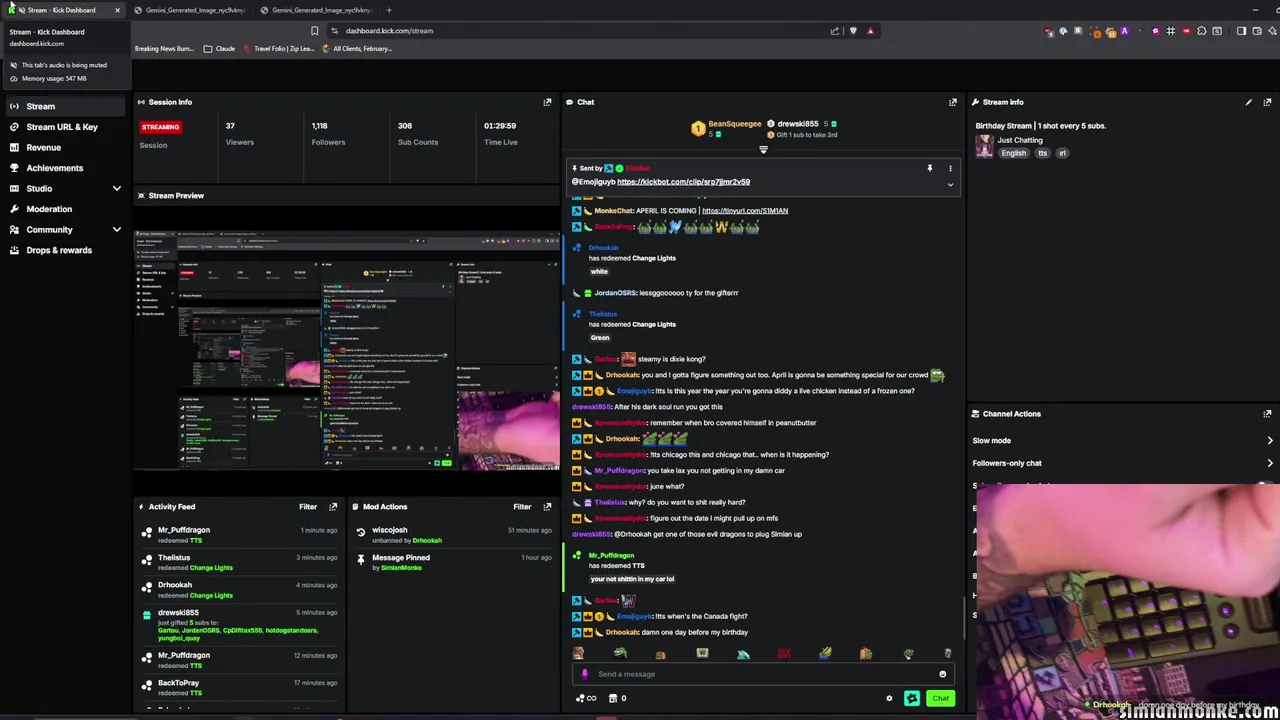1280x720 pixels.
Task: Click the Stream Preview video thumbnail
Action: 347,350
